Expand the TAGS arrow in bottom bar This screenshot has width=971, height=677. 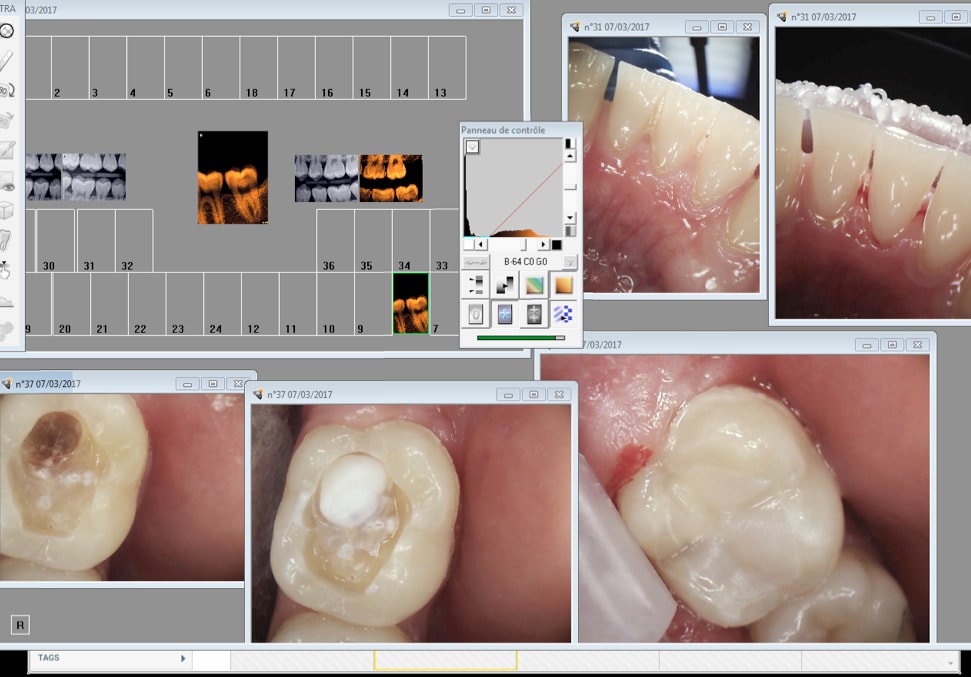click(x=183, y=658)
